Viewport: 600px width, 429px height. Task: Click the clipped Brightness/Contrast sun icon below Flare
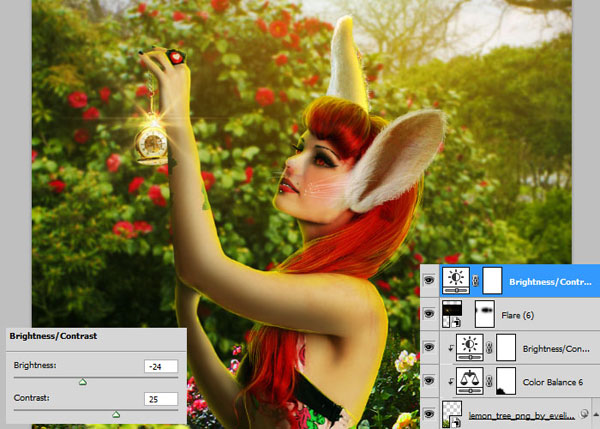pos(470,347)
